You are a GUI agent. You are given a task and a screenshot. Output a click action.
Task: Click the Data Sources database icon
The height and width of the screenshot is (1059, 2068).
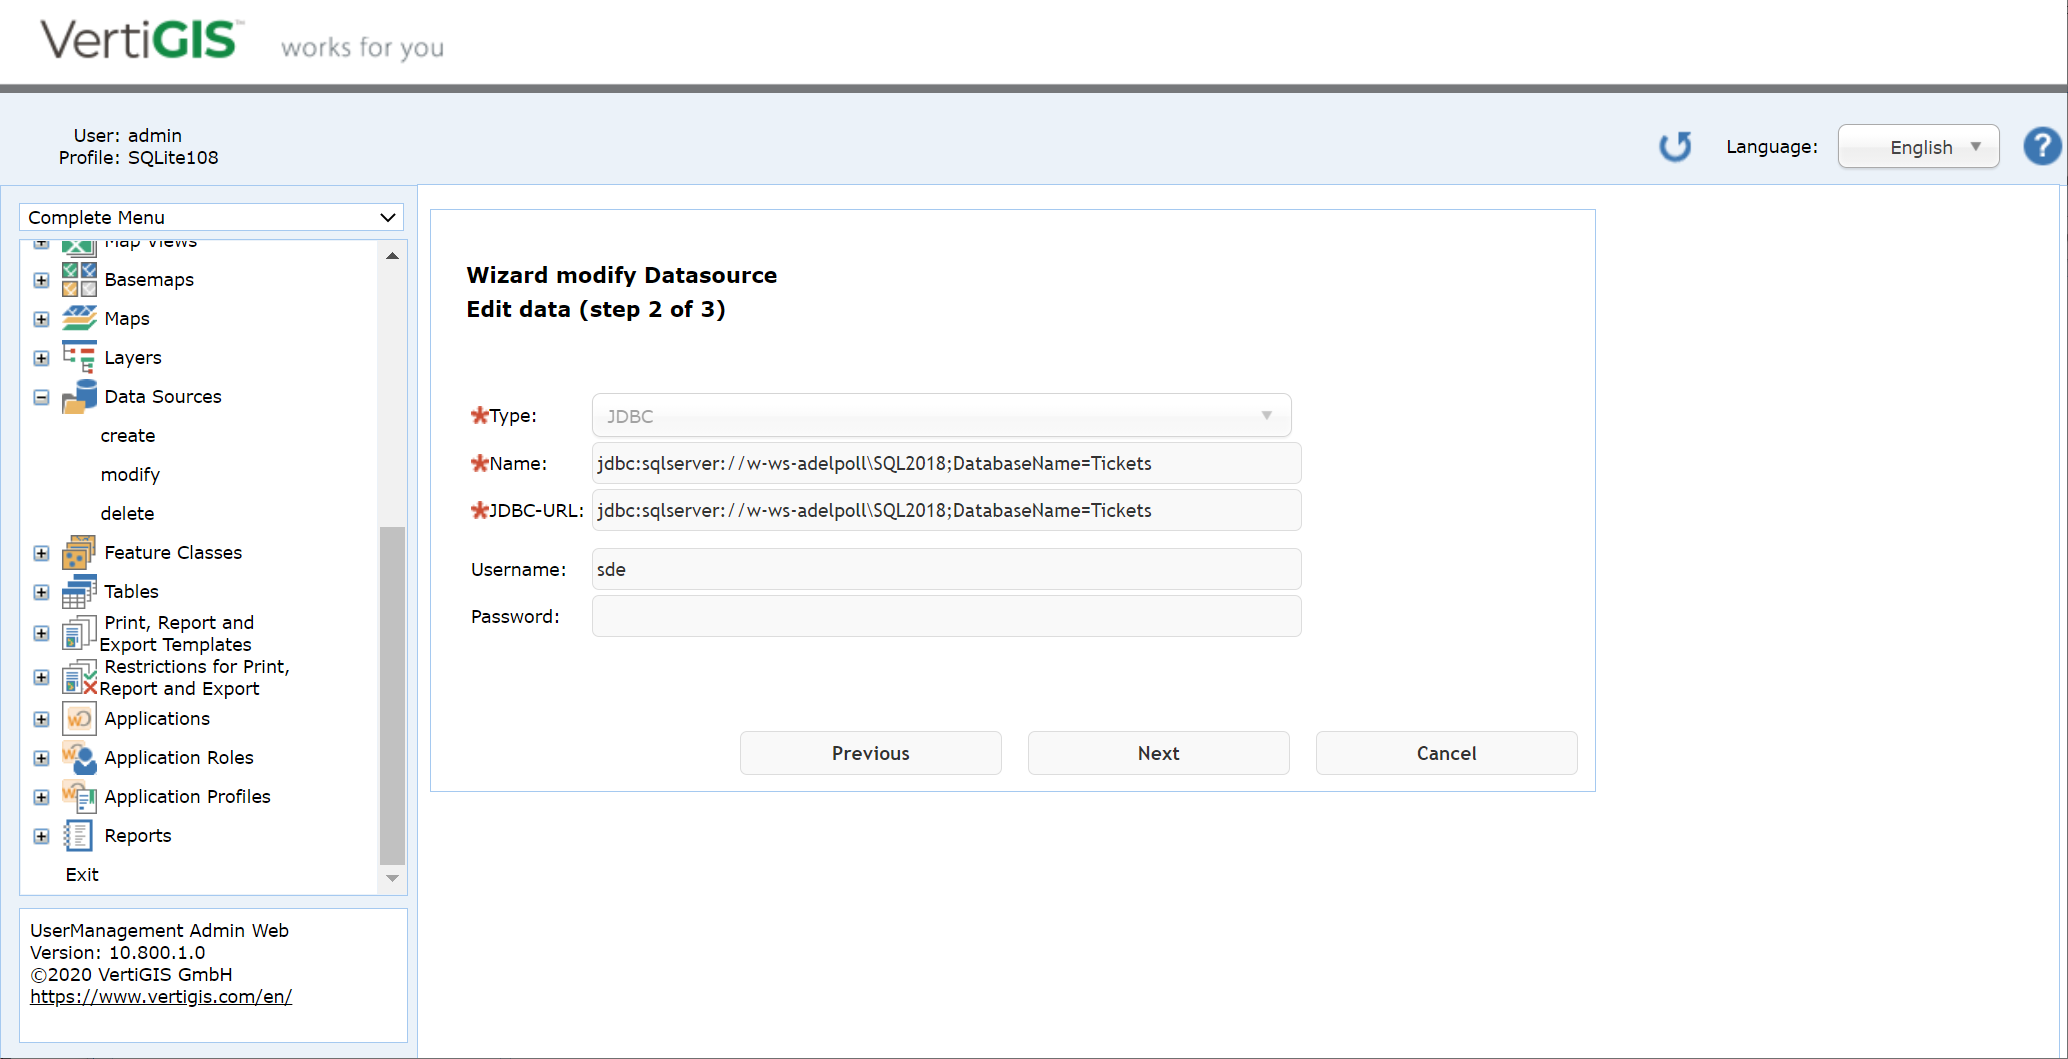point(79,396)
